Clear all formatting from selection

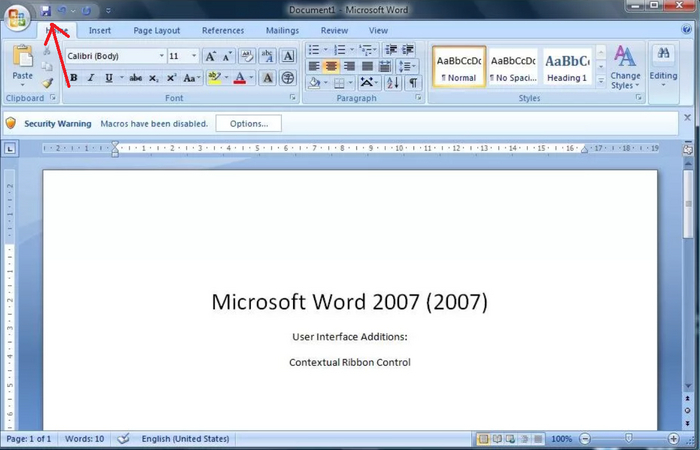tap(246, 56)
